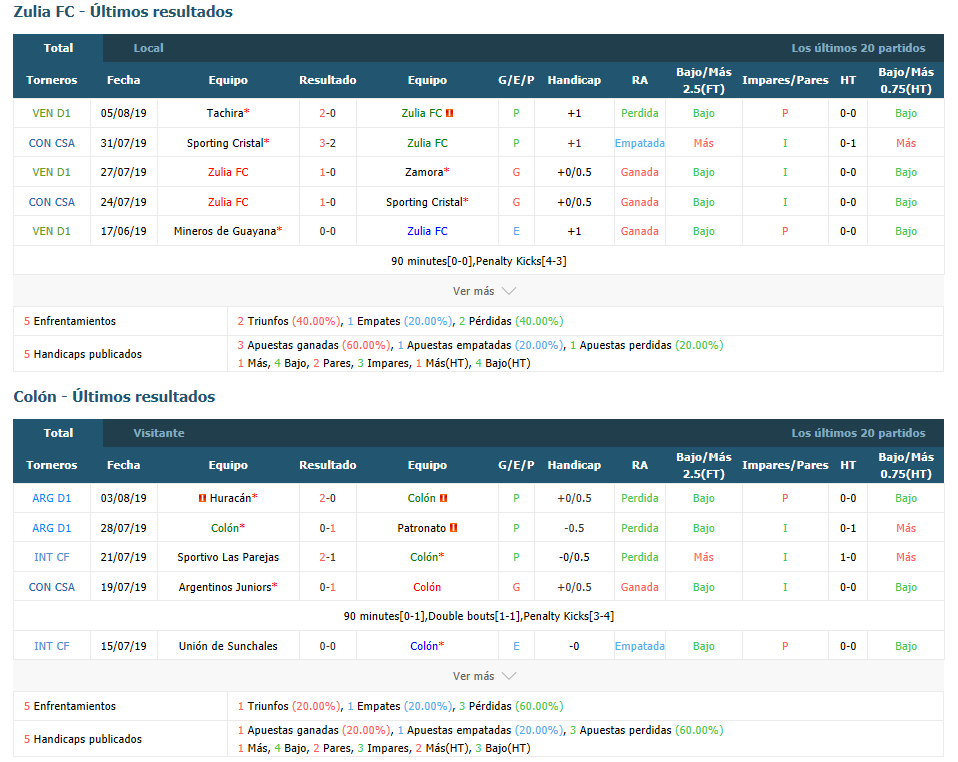Click Empatada value in 31/07/19 Sporting Cristal row
This screenshot has height=762, width=958.
(x=640, y=143)
